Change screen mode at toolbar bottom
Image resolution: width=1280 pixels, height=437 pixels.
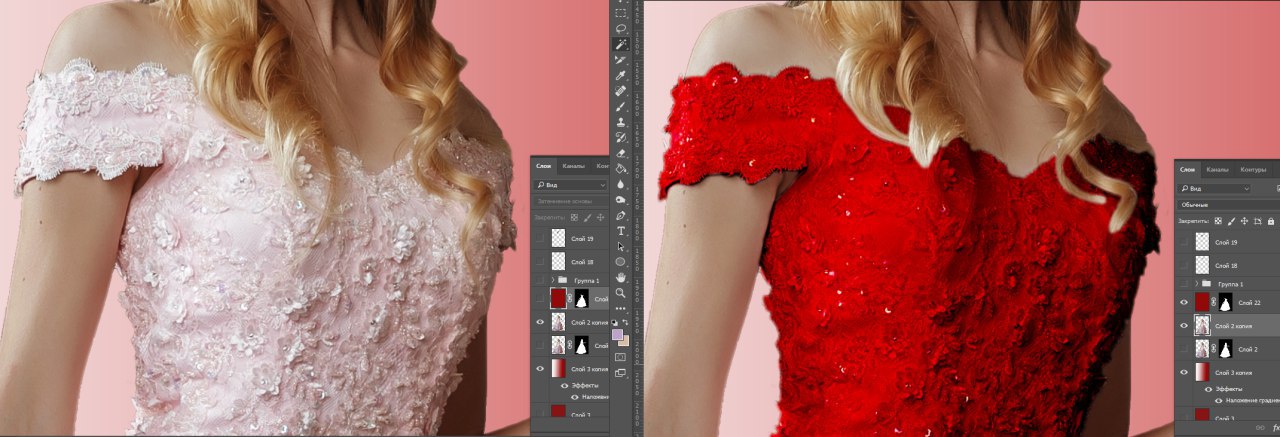click(x=620, y=372)
